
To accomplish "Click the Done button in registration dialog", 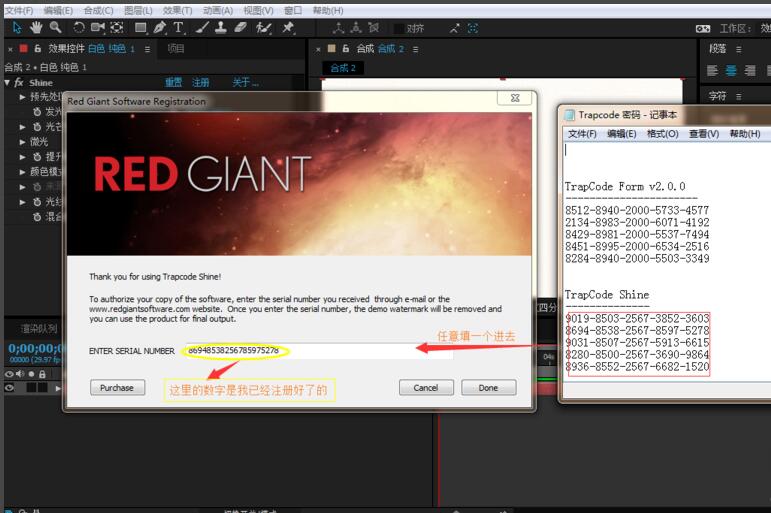I will pyautogui.click(x=488, y=387).
